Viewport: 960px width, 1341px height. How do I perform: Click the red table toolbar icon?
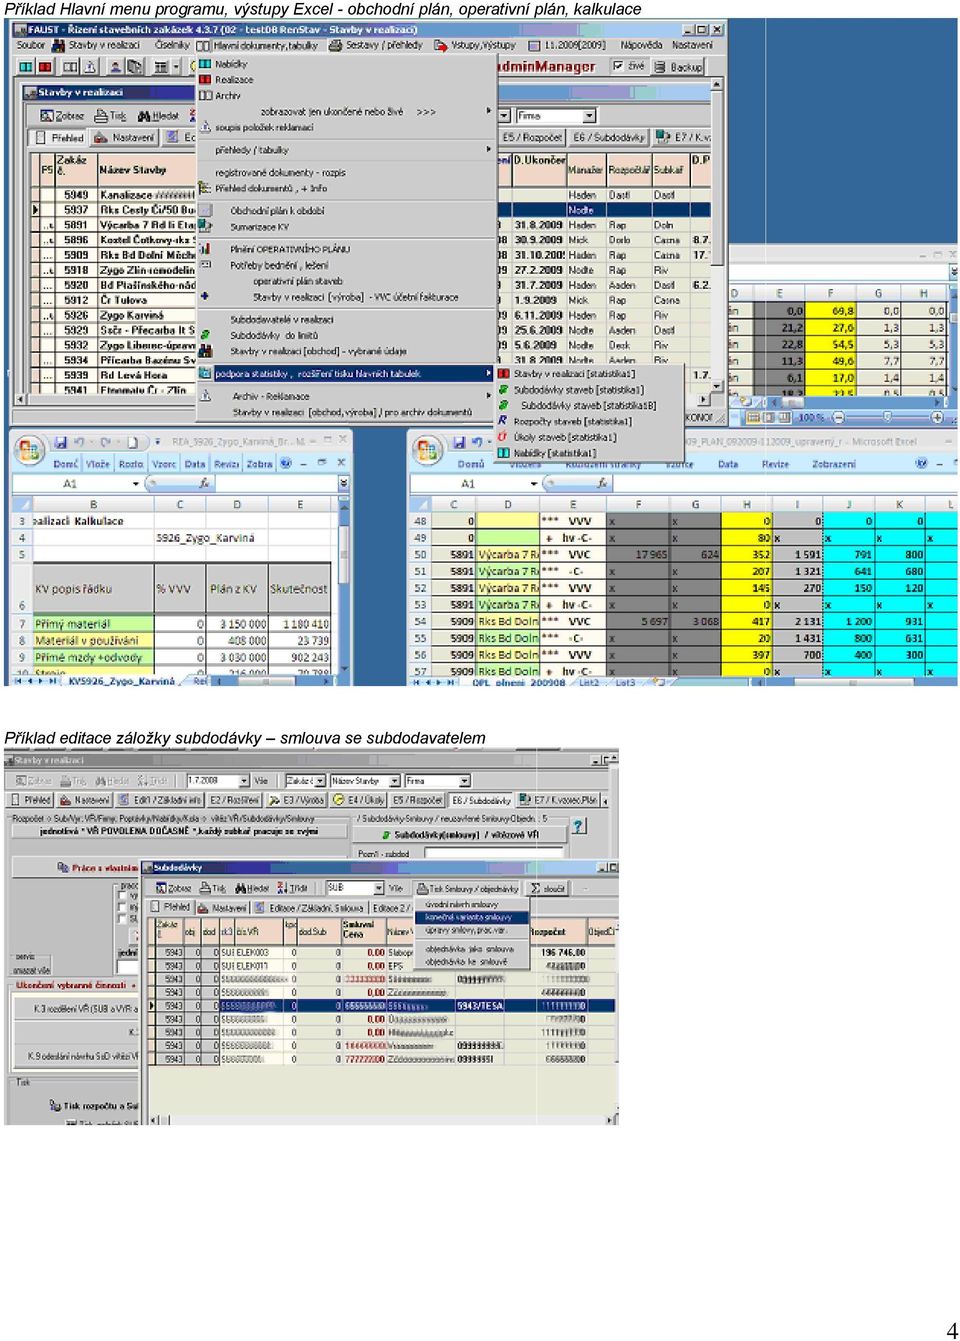[x=45, y=67]
